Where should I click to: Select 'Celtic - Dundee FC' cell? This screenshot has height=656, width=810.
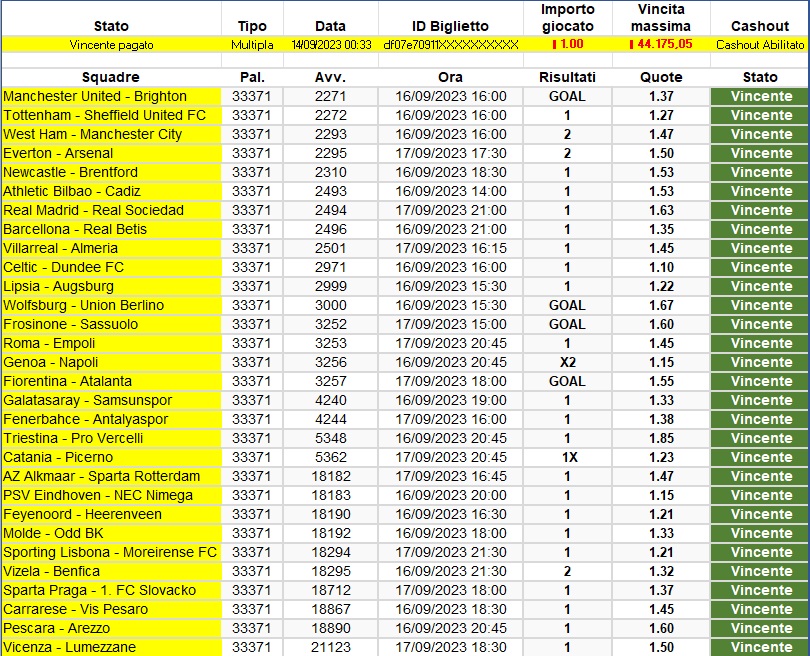coord(112,268)
